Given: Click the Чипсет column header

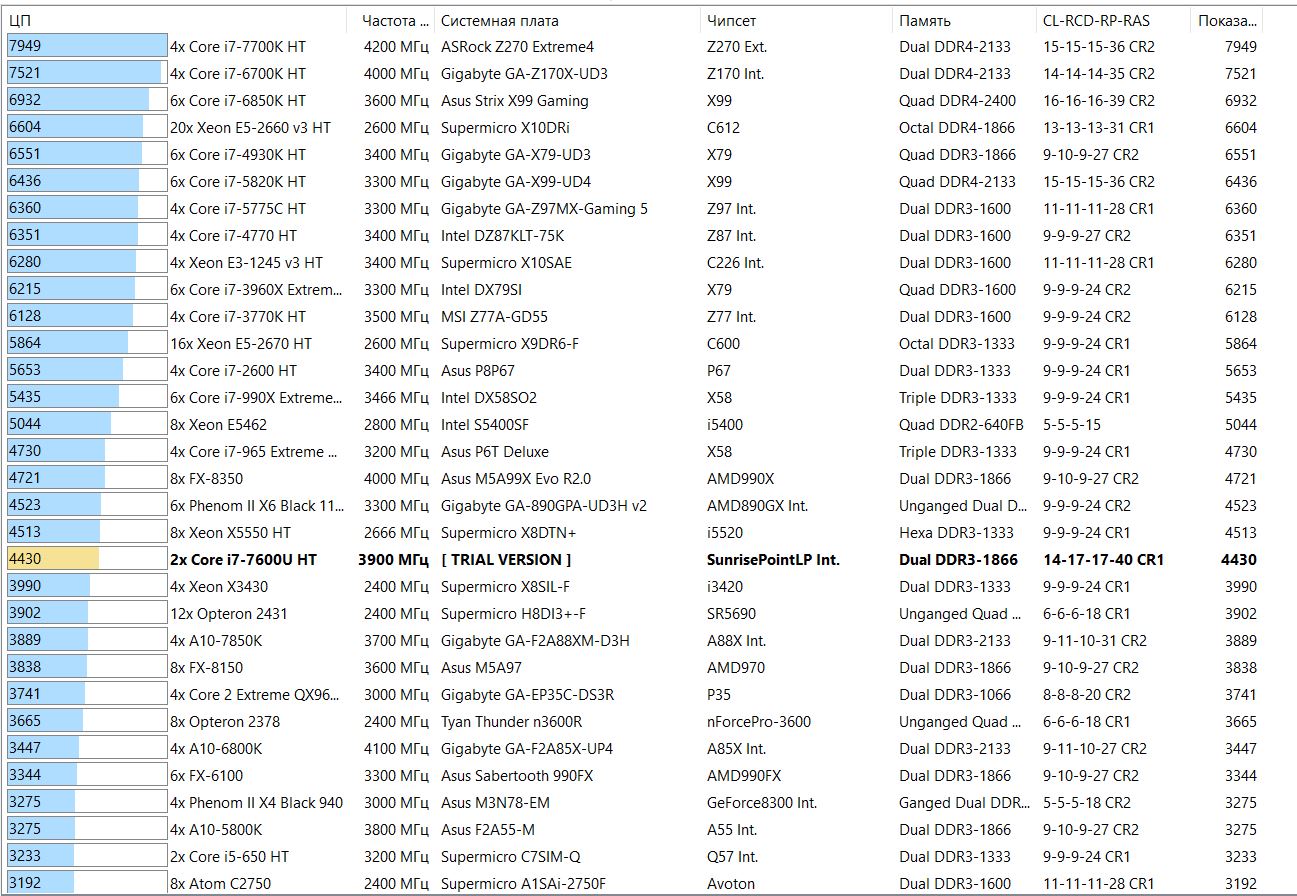Looking at the screenshot, I should pyautogui.click(x=796, y=20).
